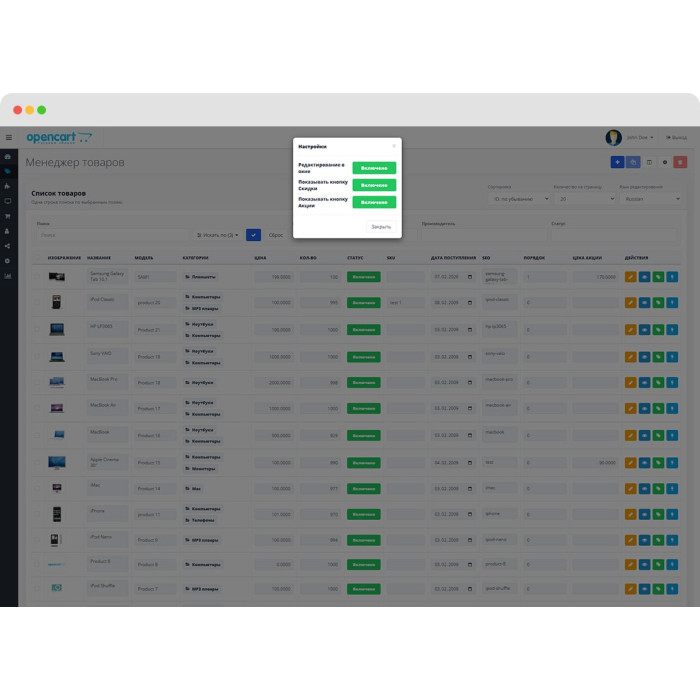Click the blue eye view icon for iPod Classic
700x700 pixels.
[644, 303]
